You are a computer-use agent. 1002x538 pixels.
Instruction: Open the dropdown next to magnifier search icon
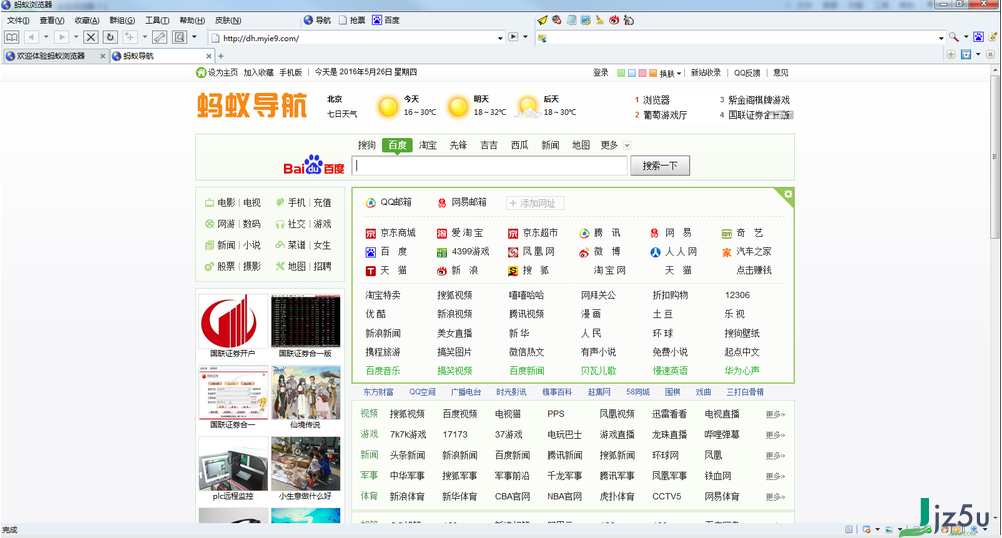click(966, 37)
